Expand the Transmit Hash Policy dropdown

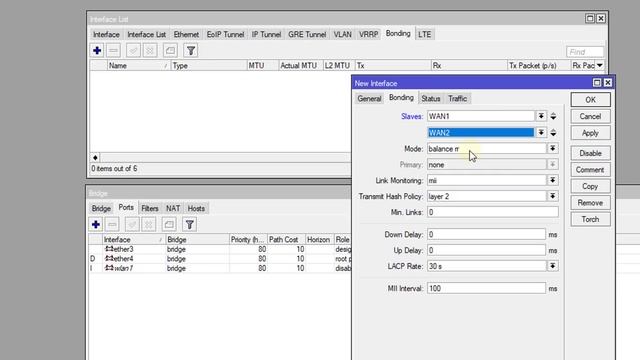[552, 196]
